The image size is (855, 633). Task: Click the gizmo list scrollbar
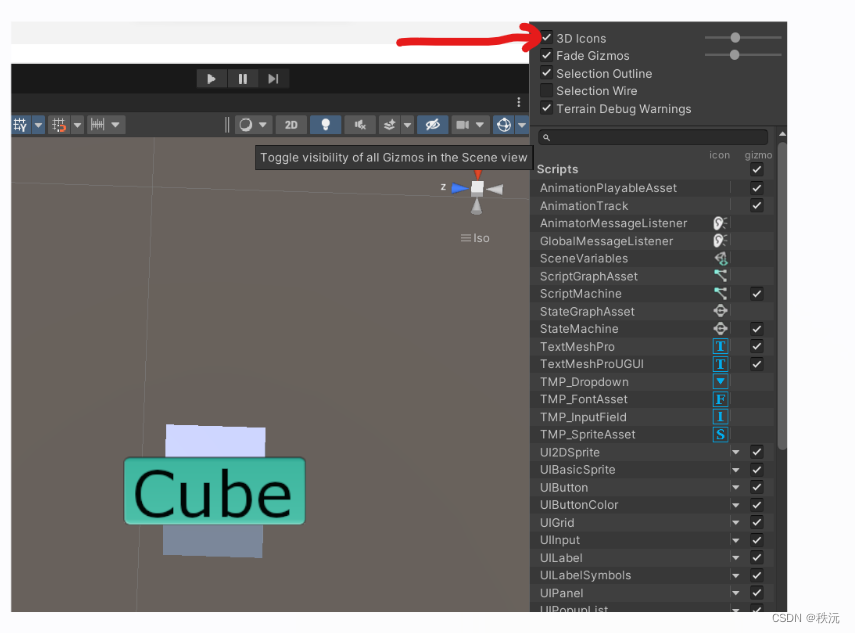[782, 296]
